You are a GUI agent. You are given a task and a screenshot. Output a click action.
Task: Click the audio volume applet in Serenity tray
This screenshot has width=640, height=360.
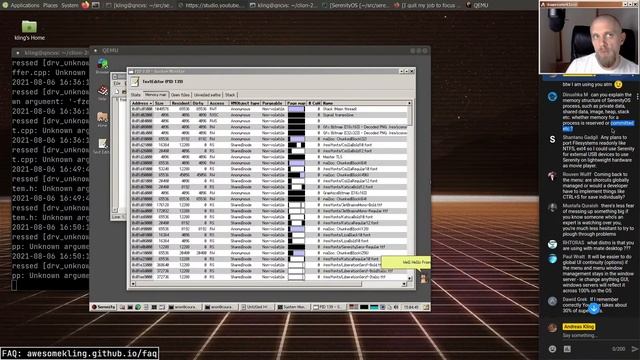pos(396,307)
